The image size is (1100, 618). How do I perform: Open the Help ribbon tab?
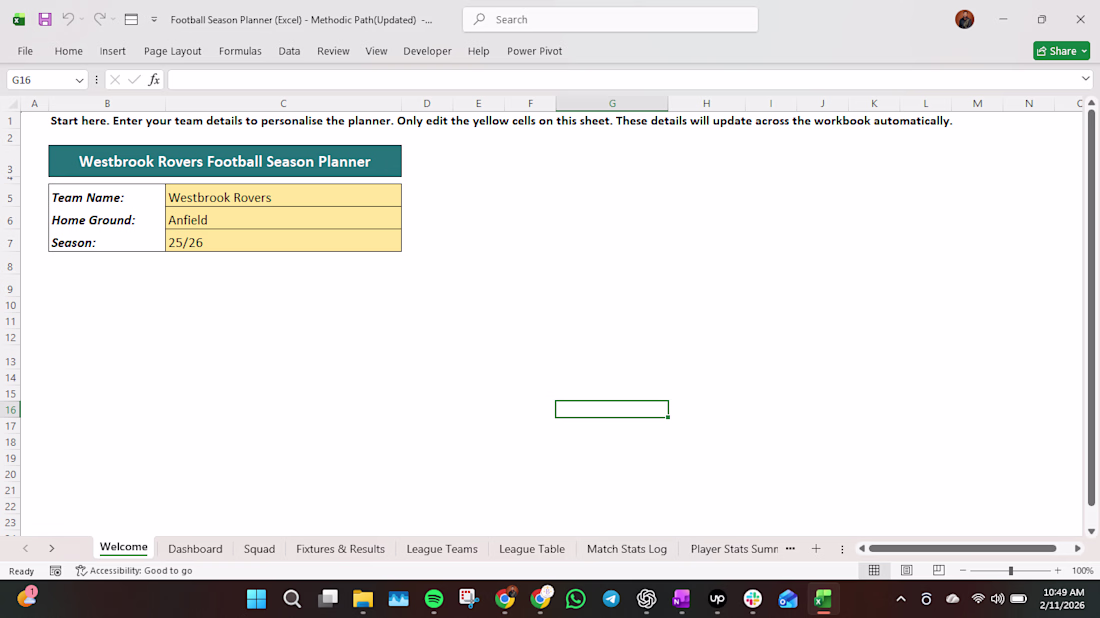478,51
